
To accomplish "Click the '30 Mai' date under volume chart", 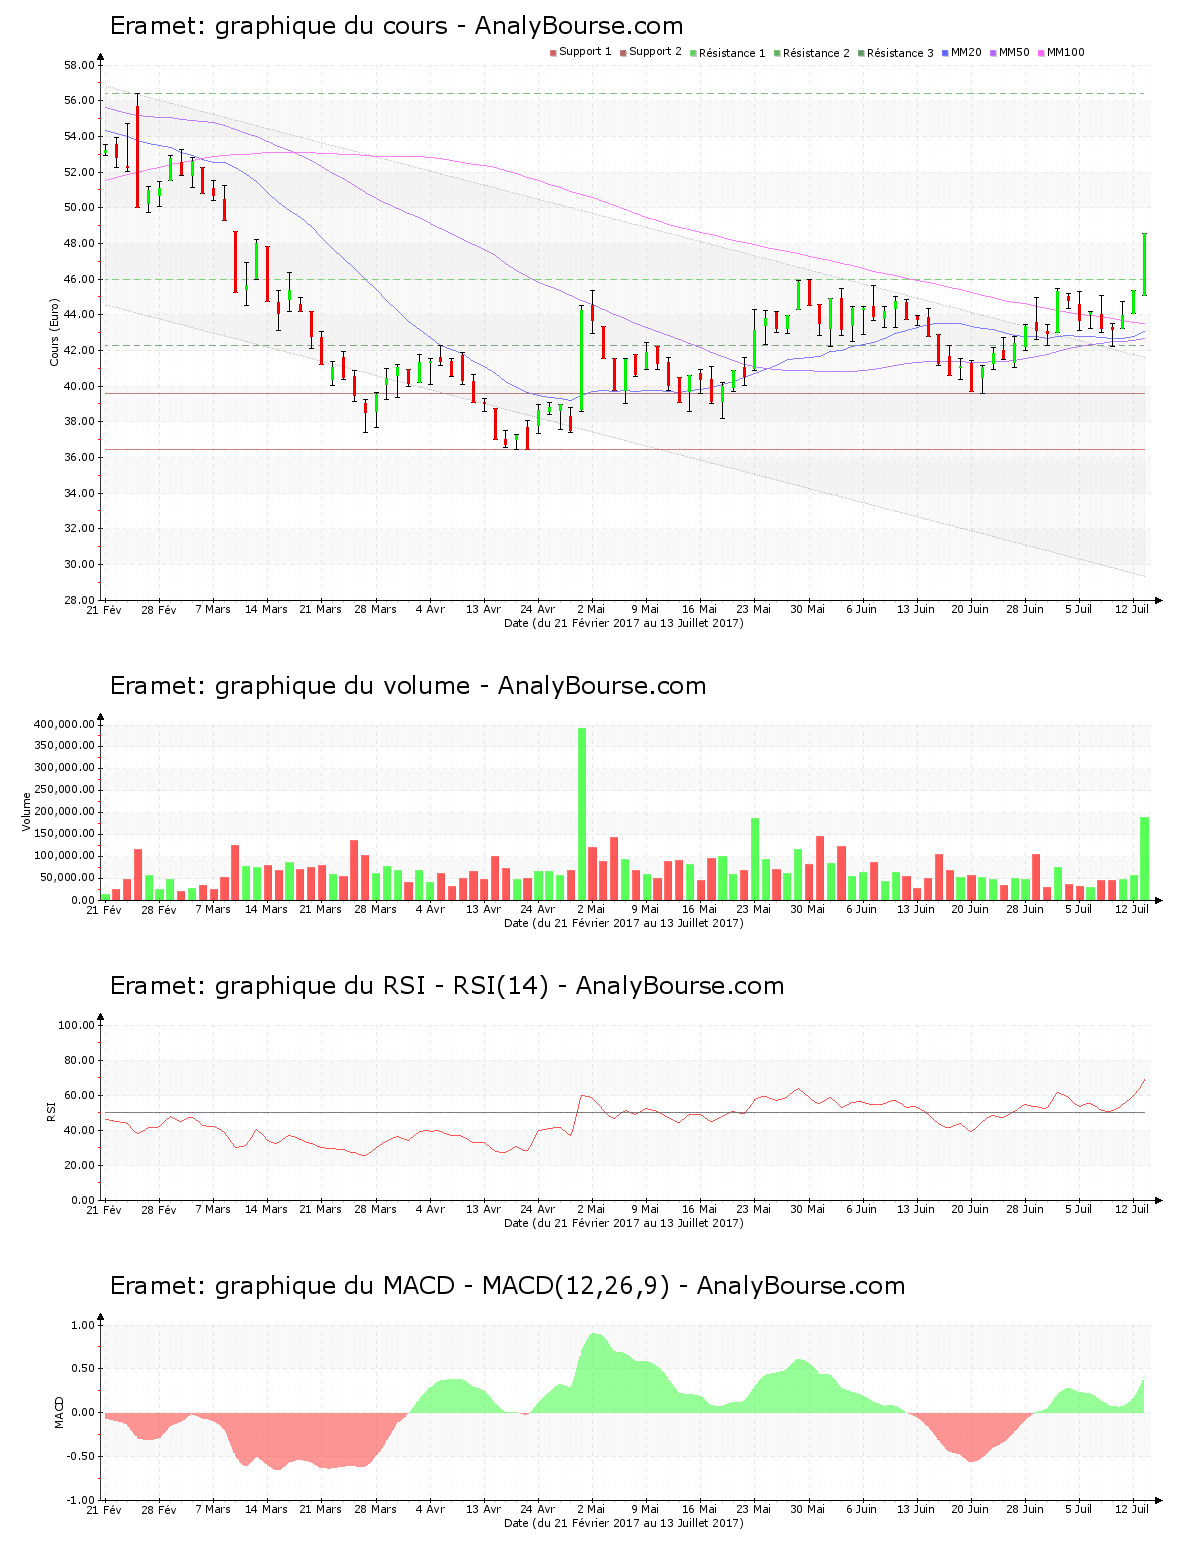I will (807, 909).
